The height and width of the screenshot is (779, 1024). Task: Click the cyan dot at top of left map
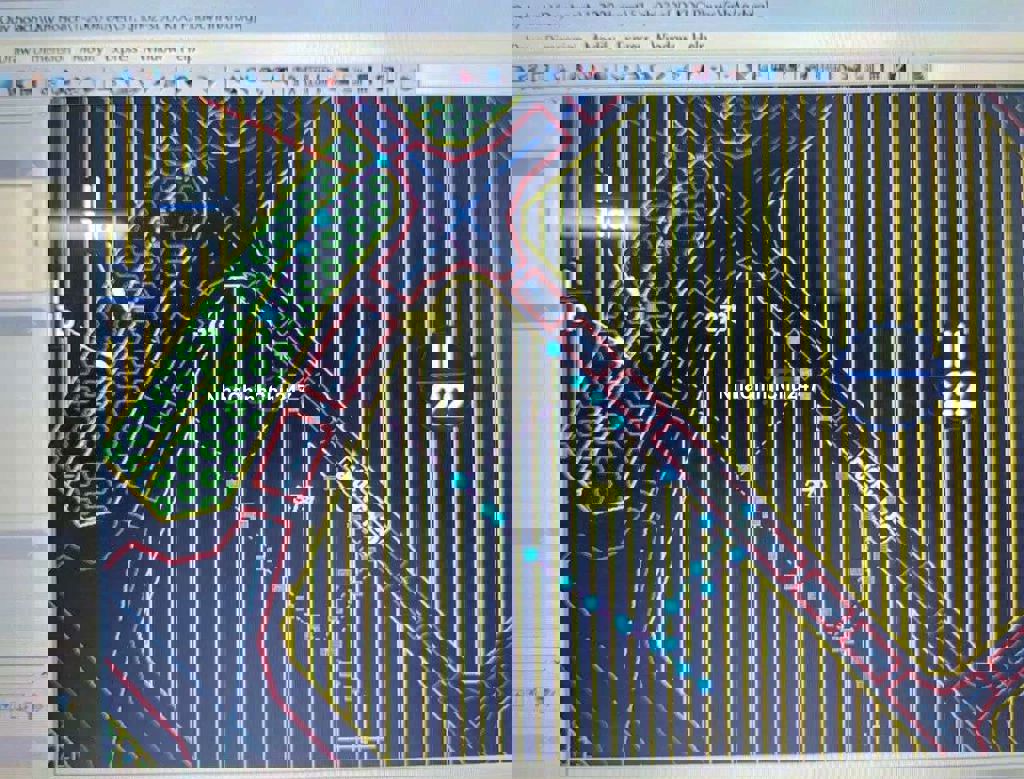tap(383, 161)
